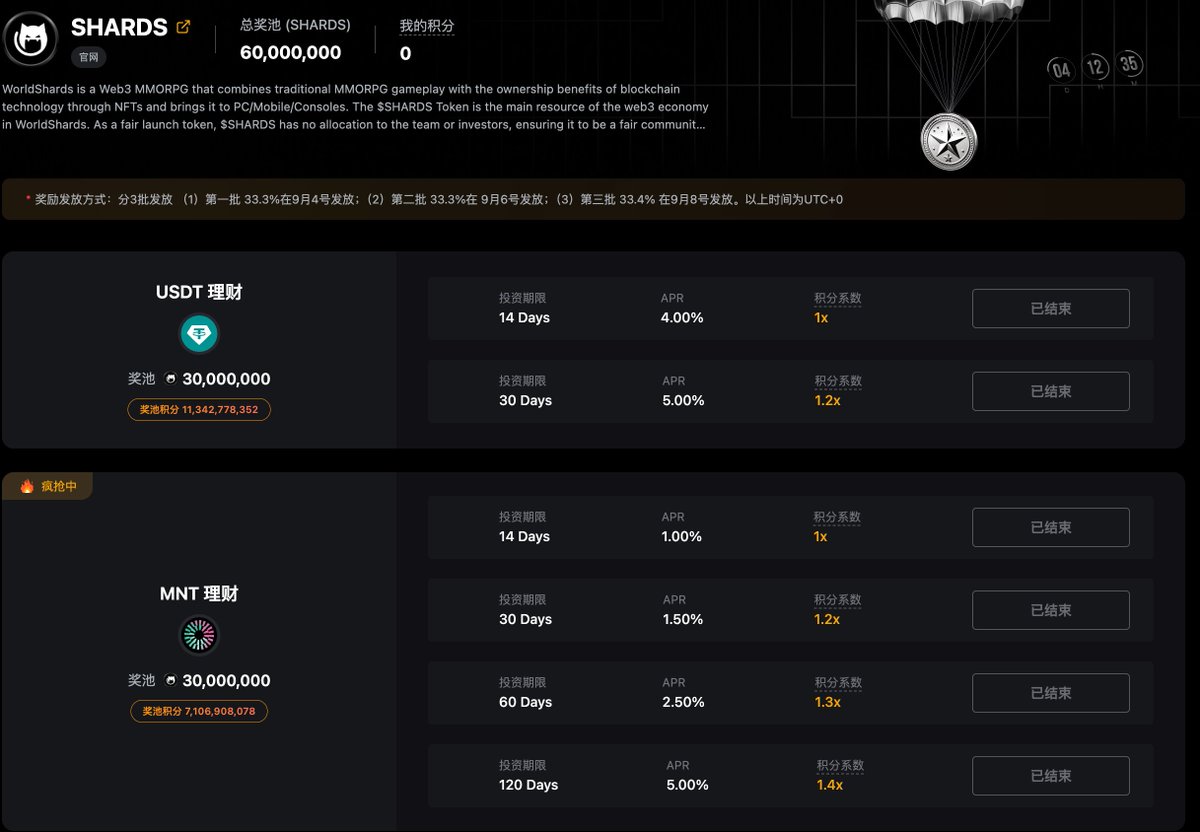Screen dimensions: 1200x832
Task: Click the flame icon on 疯抢中 badge
Action: pos(27,486)
